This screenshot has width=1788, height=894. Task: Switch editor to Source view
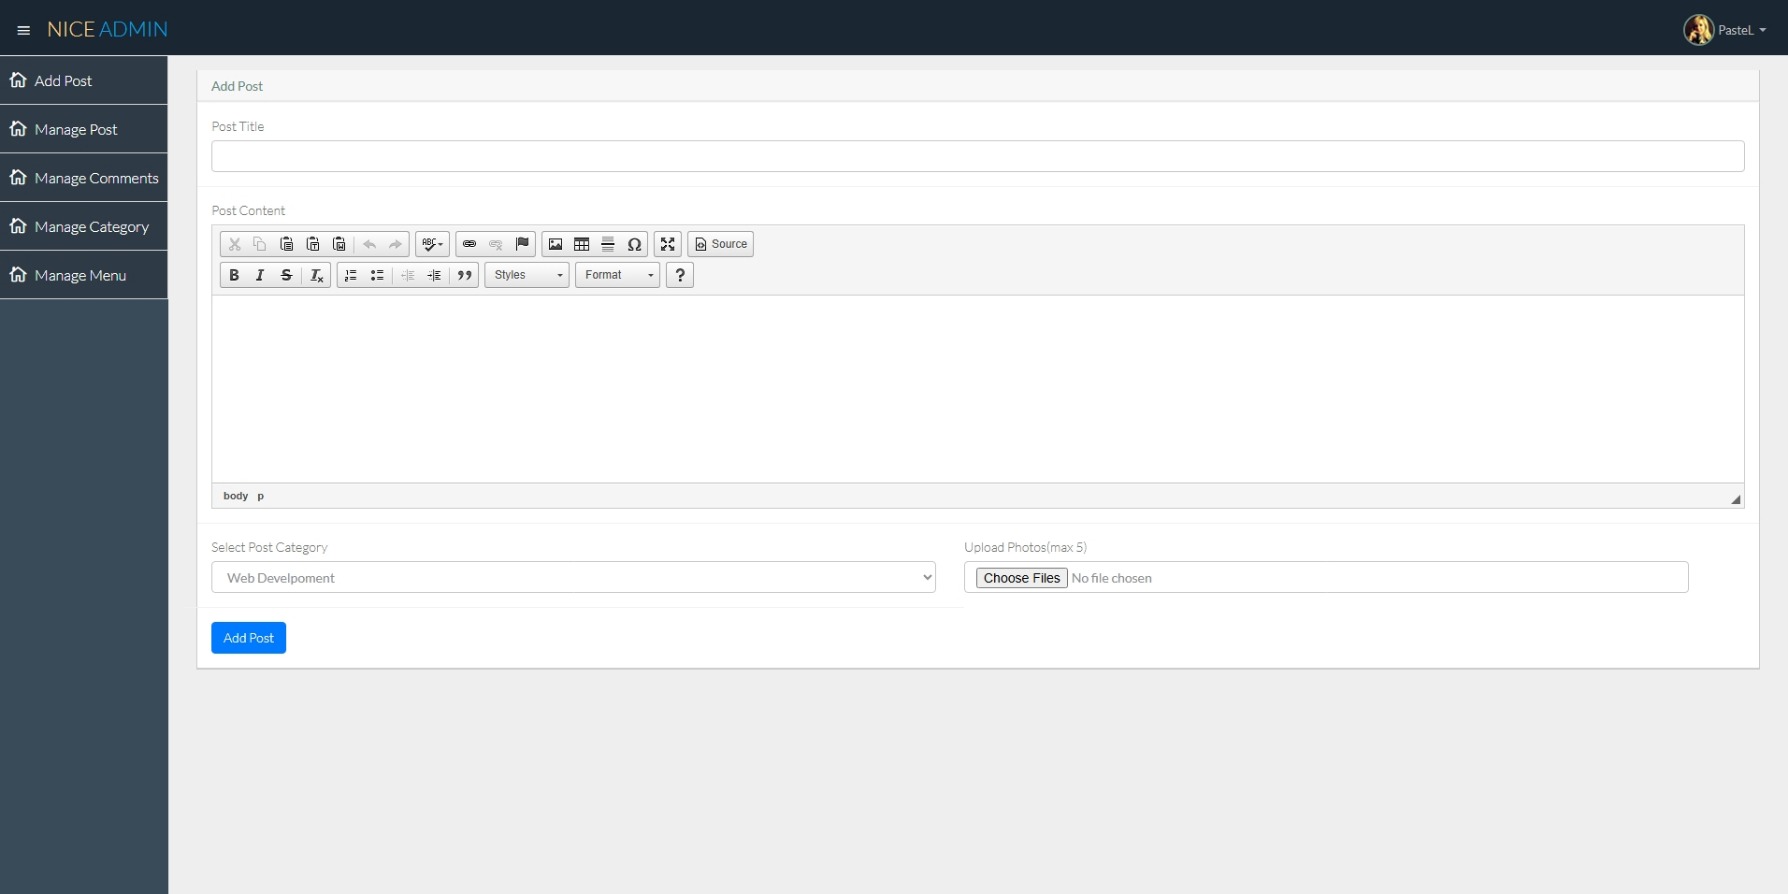pyautogui.click(x=721, y=244)
